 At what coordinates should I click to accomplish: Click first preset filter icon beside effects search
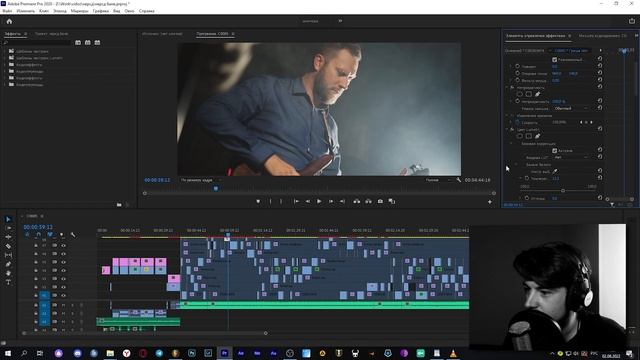point(78,42)
